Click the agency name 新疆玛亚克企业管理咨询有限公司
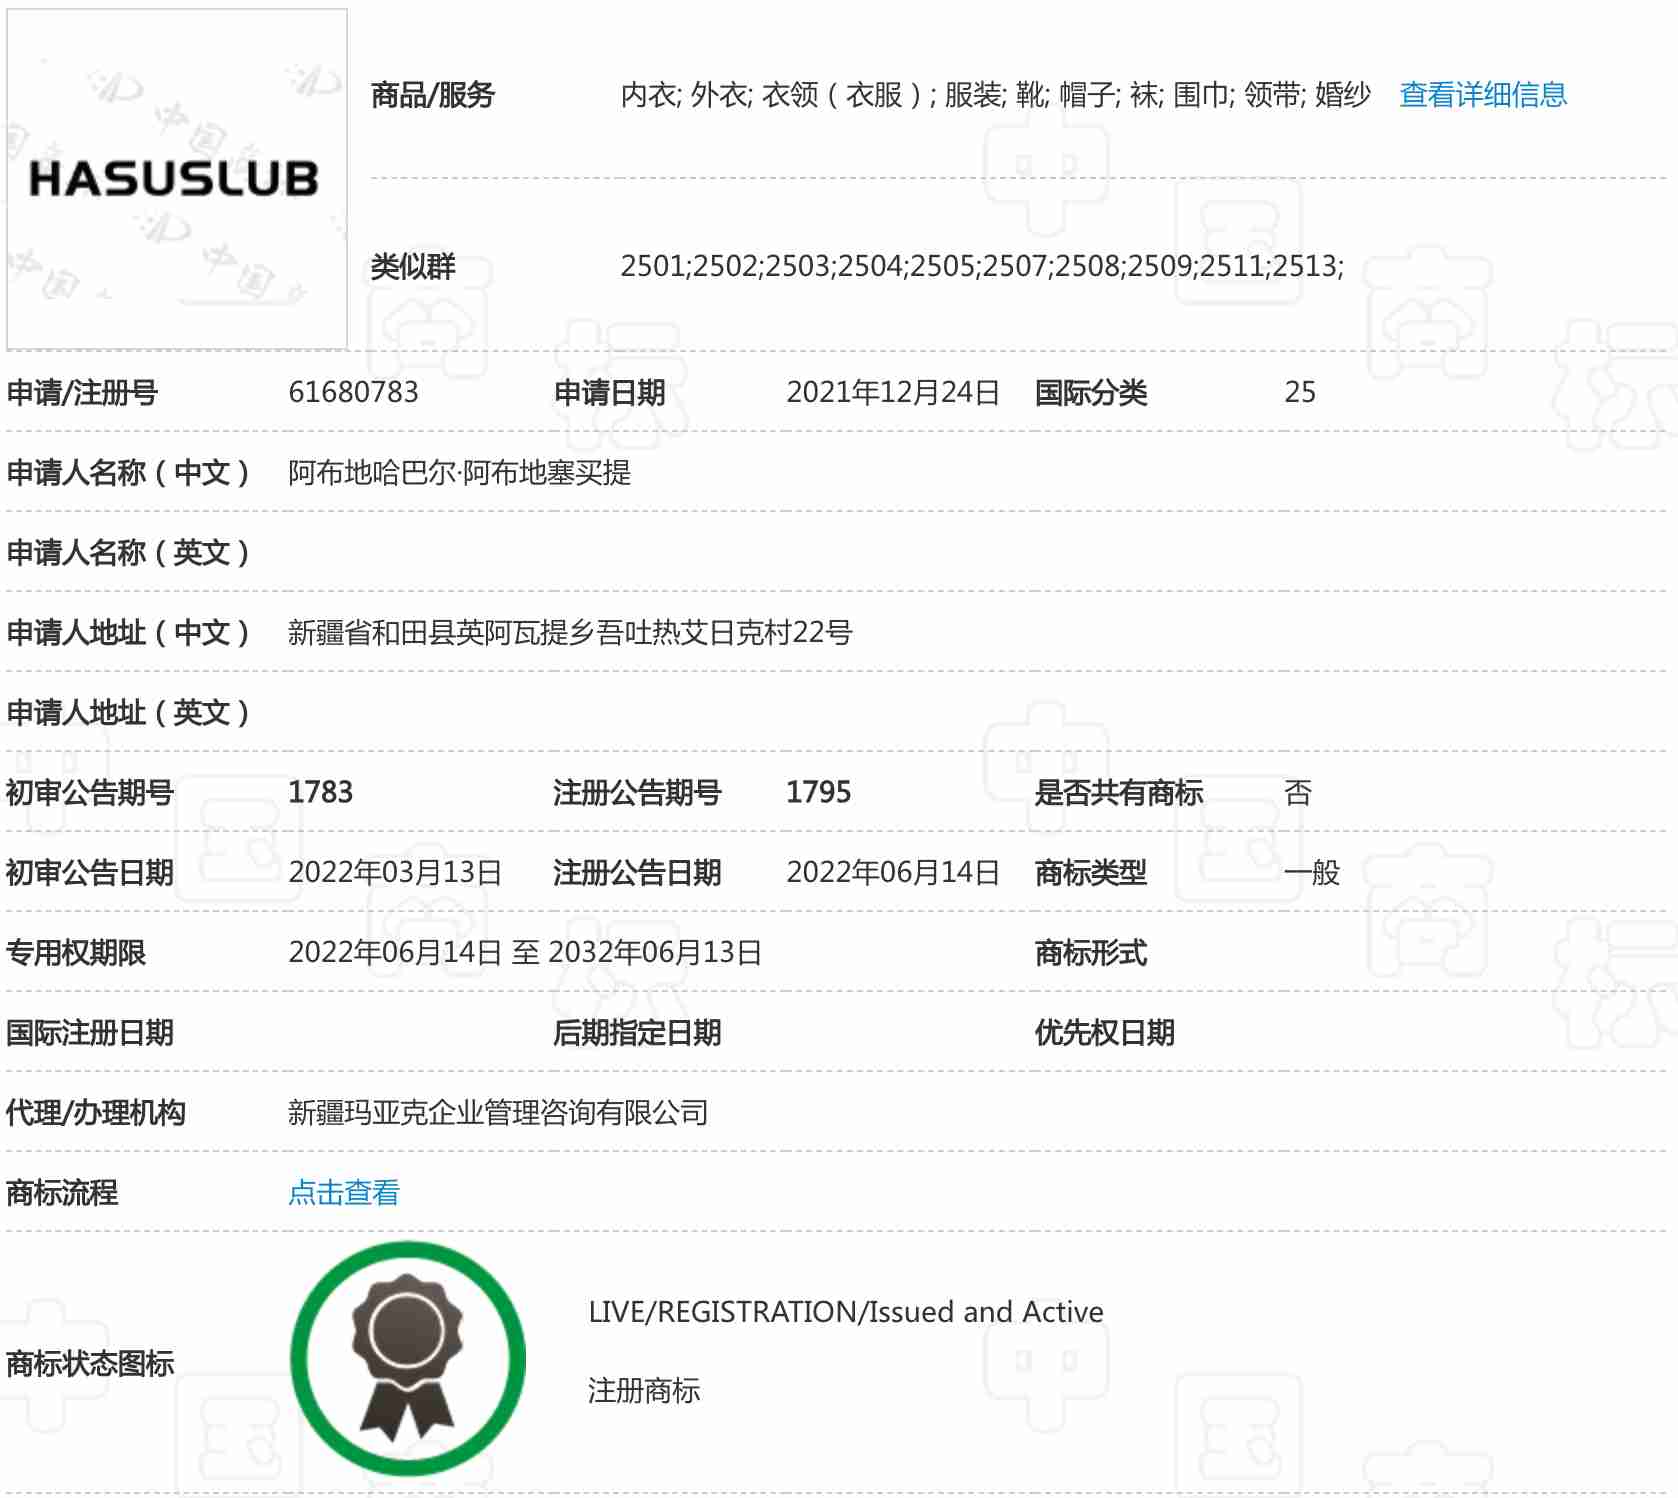 497,1112
